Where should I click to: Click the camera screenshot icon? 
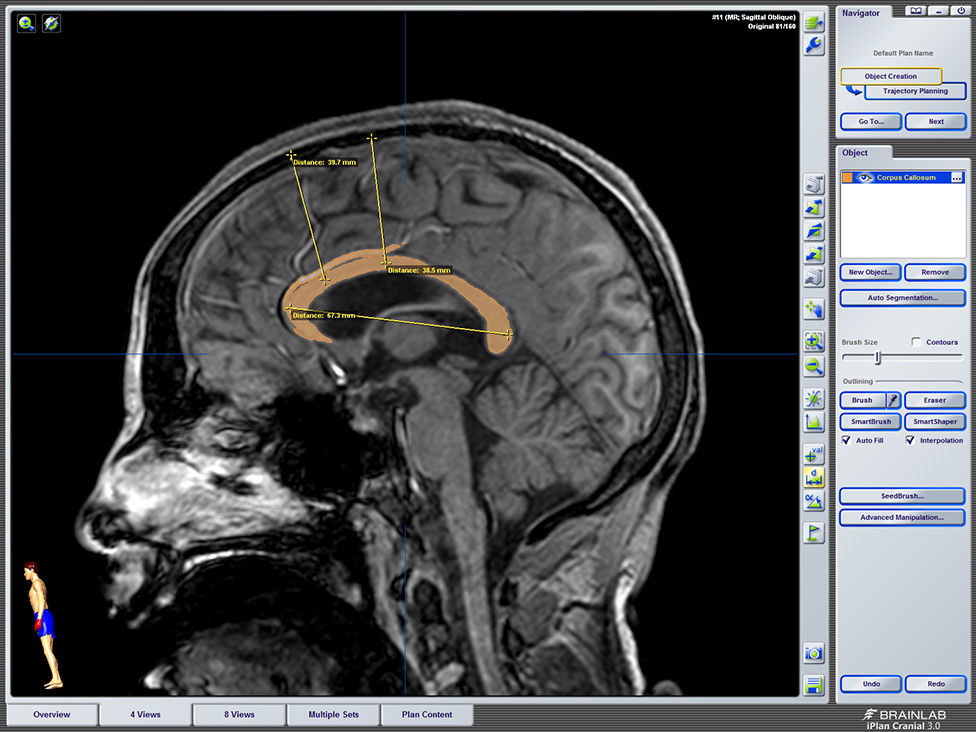[814, 653]
